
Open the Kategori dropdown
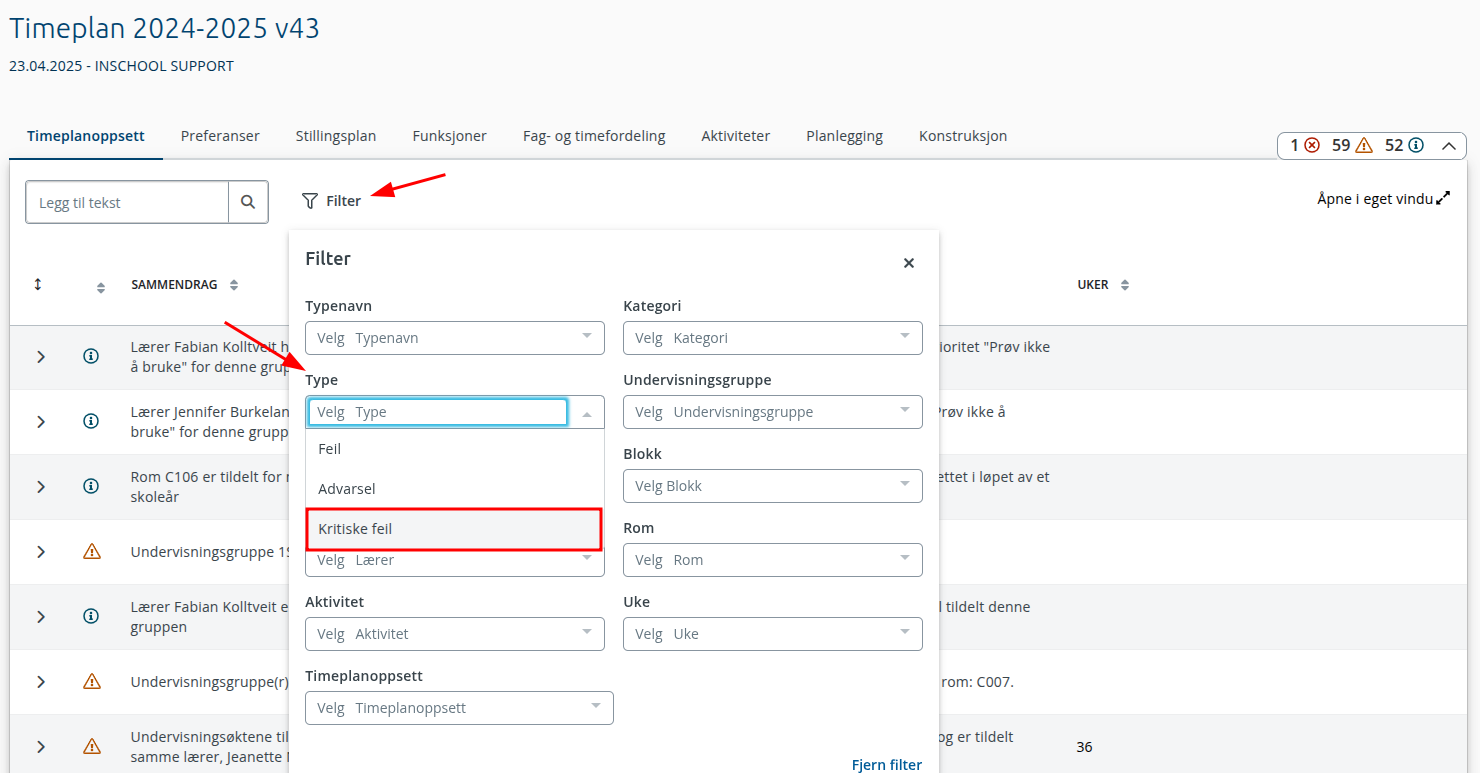[773, 338]
